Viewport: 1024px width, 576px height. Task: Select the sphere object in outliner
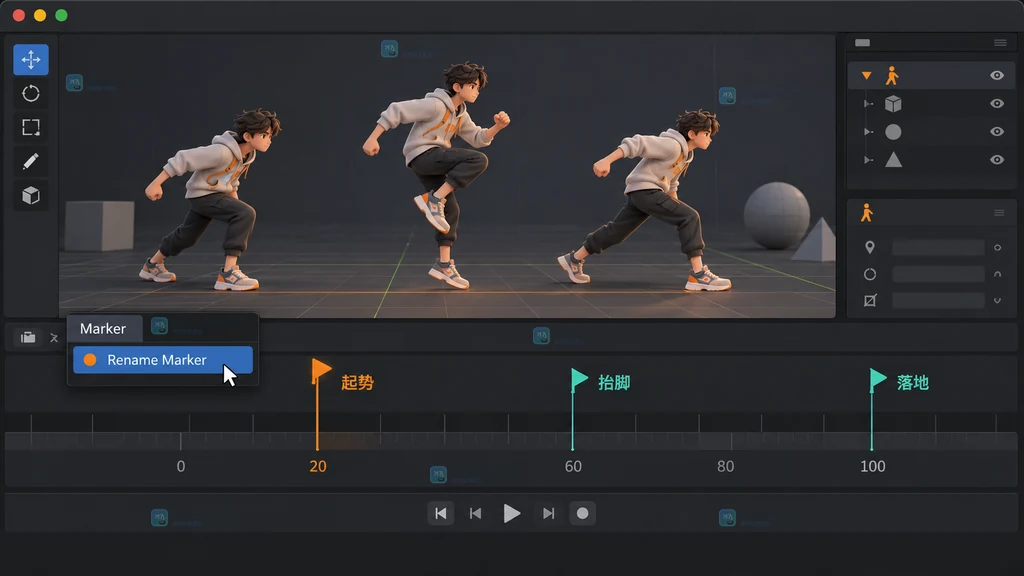[893, 132]
